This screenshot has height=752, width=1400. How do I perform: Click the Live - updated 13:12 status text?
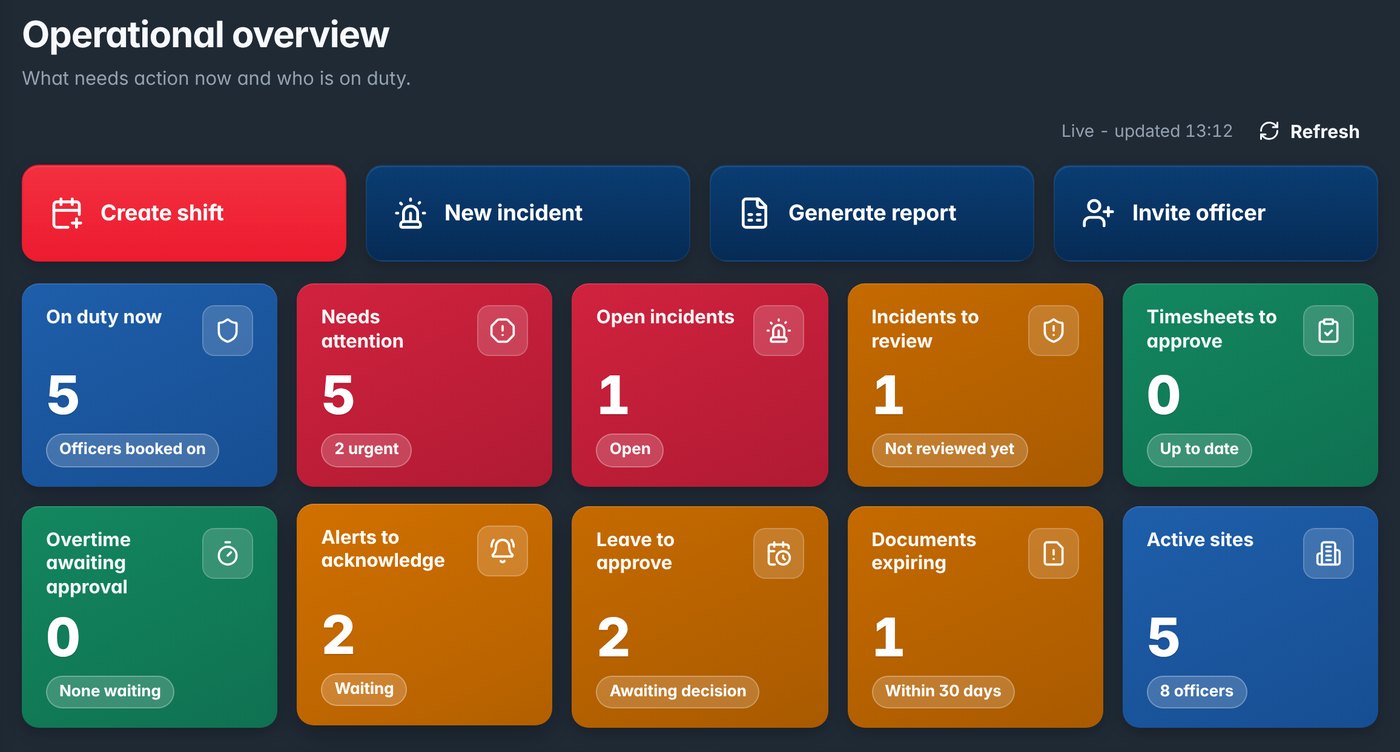(x=1146, y=131)
